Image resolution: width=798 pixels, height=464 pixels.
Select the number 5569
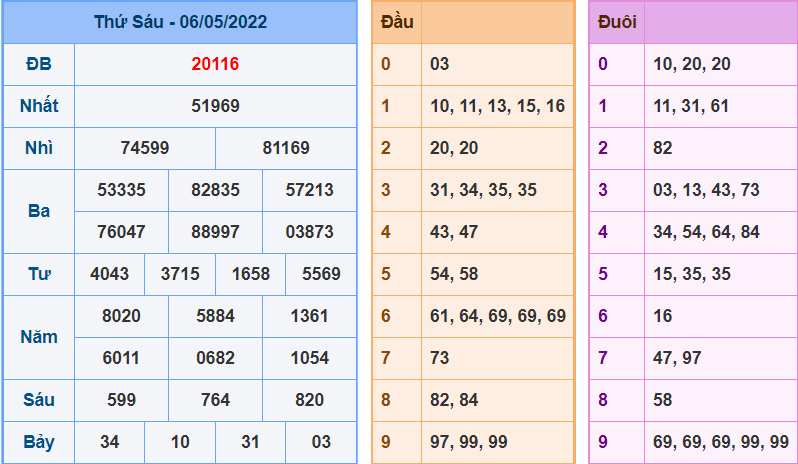point(321,274)
